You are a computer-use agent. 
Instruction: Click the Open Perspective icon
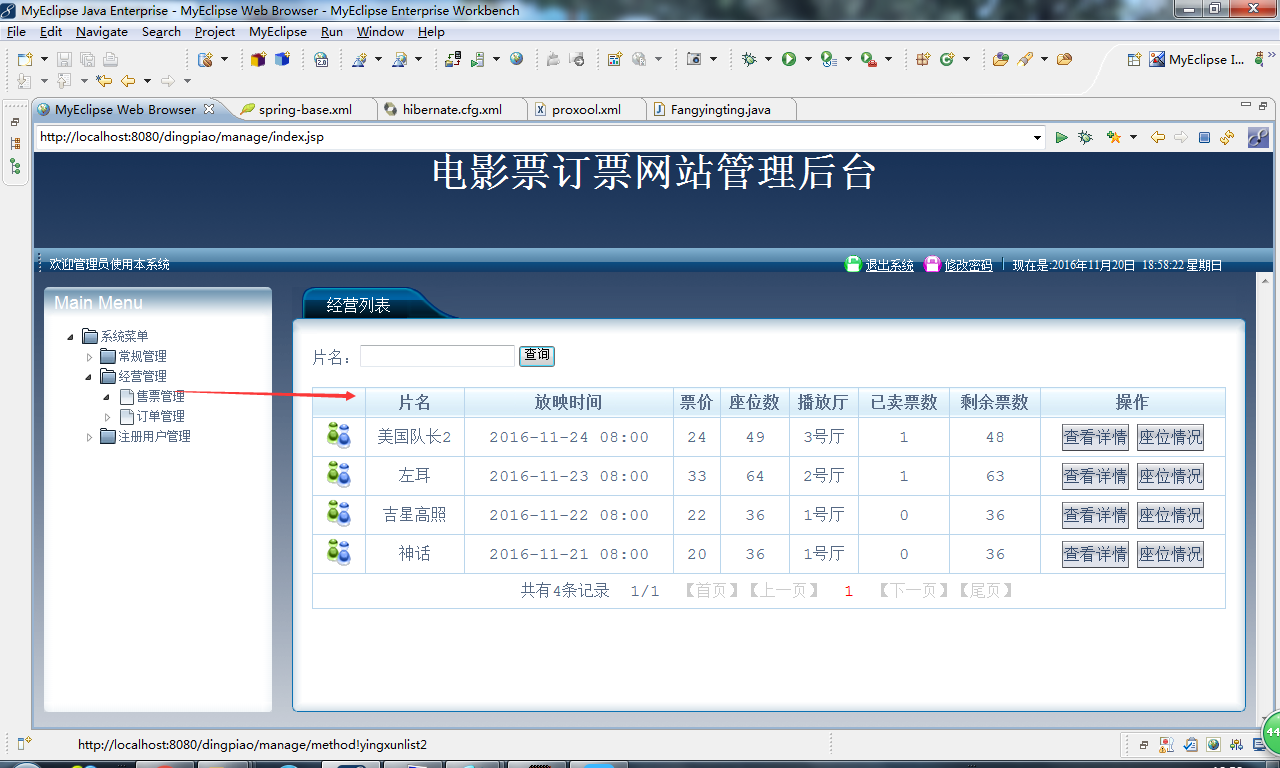coord(1134,60)
